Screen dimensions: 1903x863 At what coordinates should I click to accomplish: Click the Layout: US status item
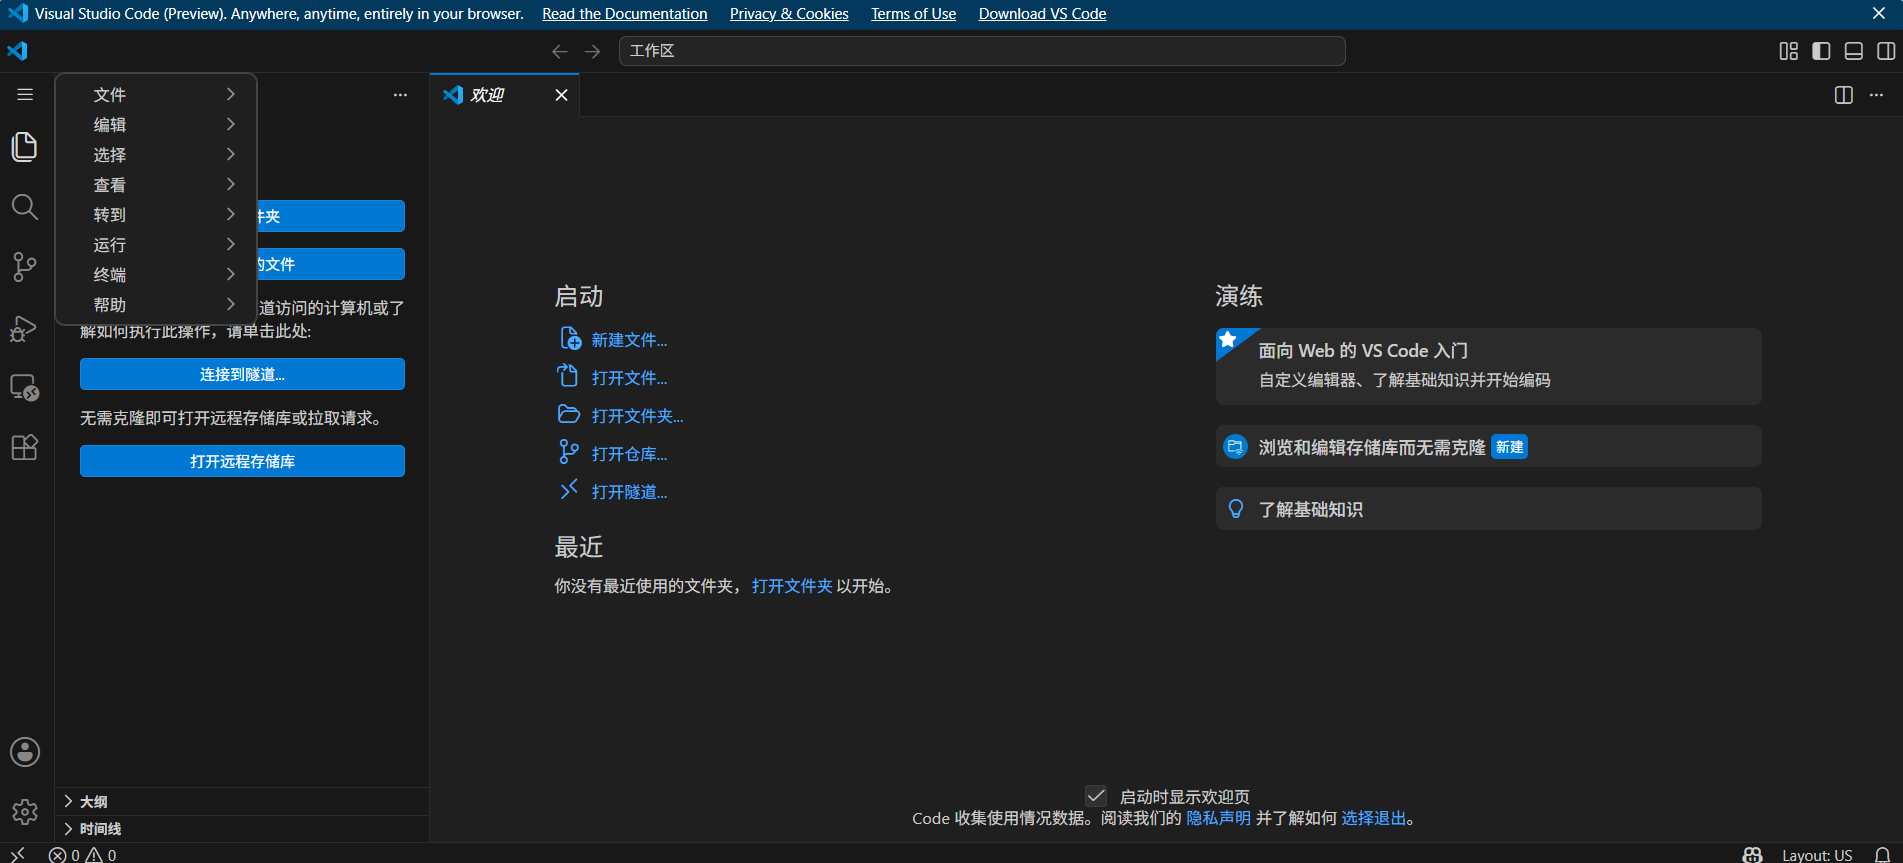point(1817,855)
